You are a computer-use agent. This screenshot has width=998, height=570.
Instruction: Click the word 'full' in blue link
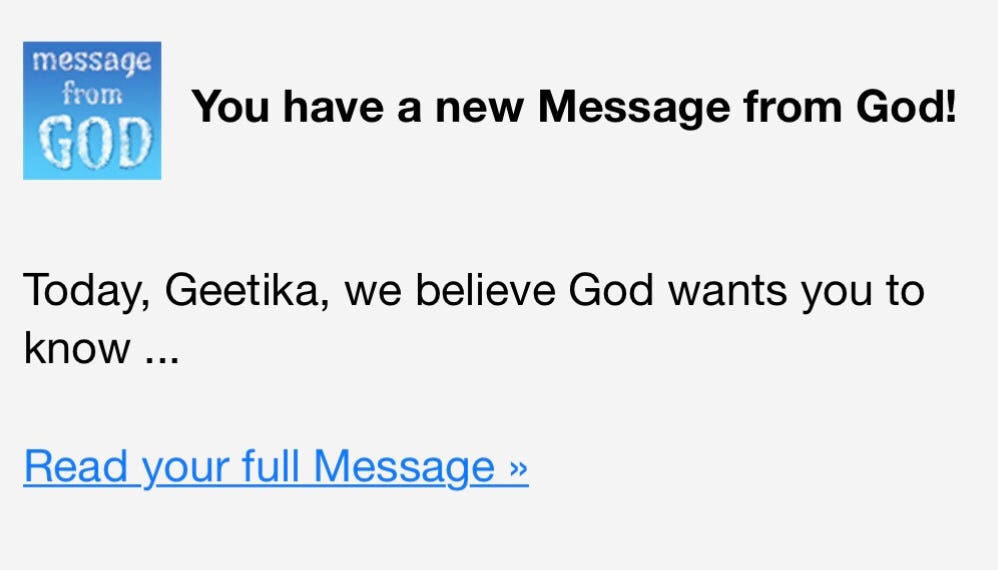tap(270, 466)
